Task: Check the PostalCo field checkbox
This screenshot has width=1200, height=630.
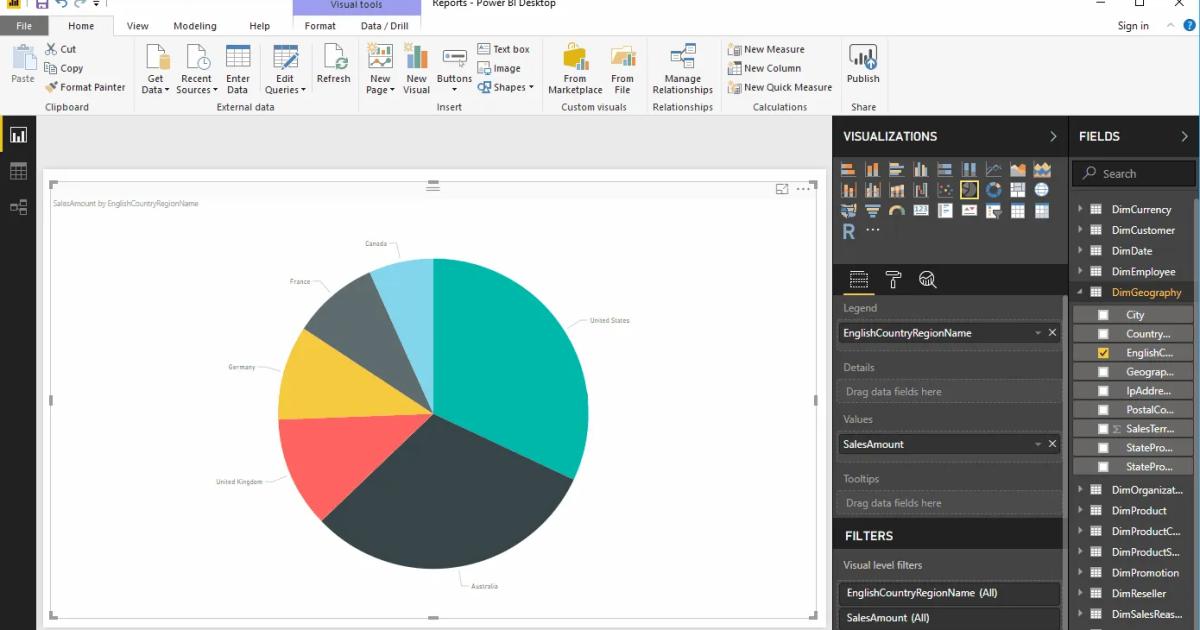Action: (1101, 409)
